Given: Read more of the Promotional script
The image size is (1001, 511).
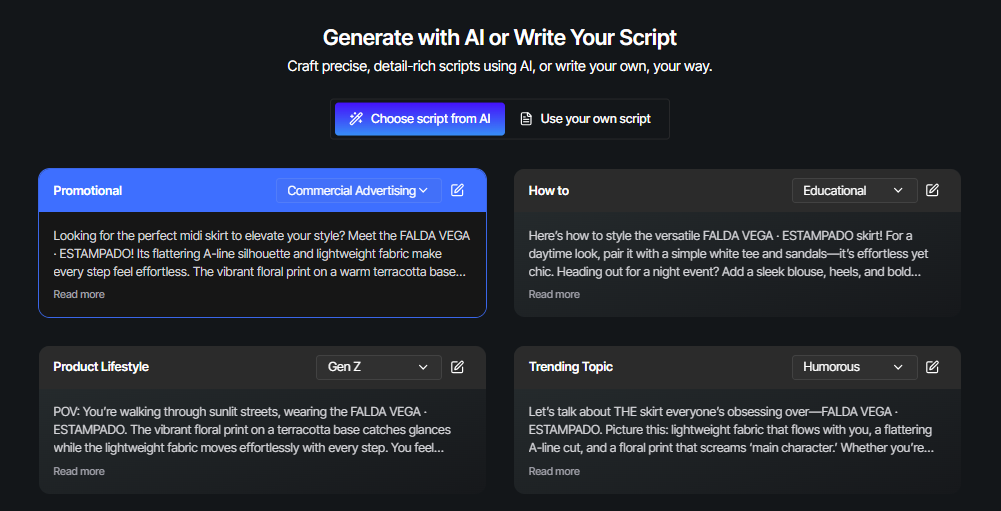Looking at the screenshot, I should 79,294.
